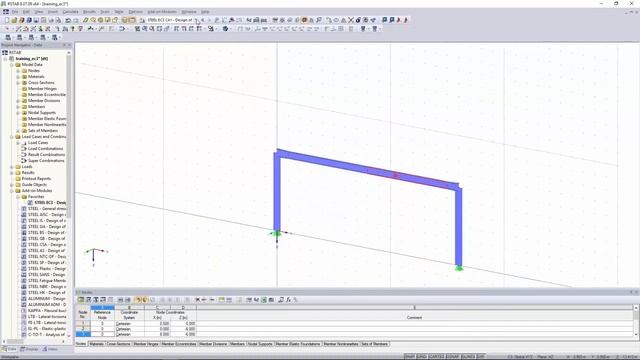
Task: Select node row 2 in Nodes table
Action: click(x=83, y=329)
